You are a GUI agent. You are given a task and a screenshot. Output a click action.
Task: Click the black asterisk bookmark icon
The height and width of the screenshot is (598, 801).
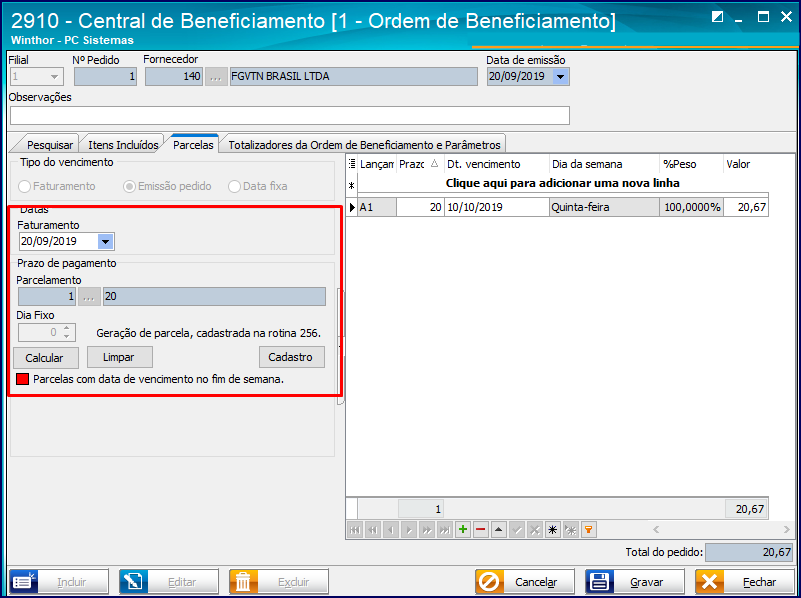coord(553,530)
